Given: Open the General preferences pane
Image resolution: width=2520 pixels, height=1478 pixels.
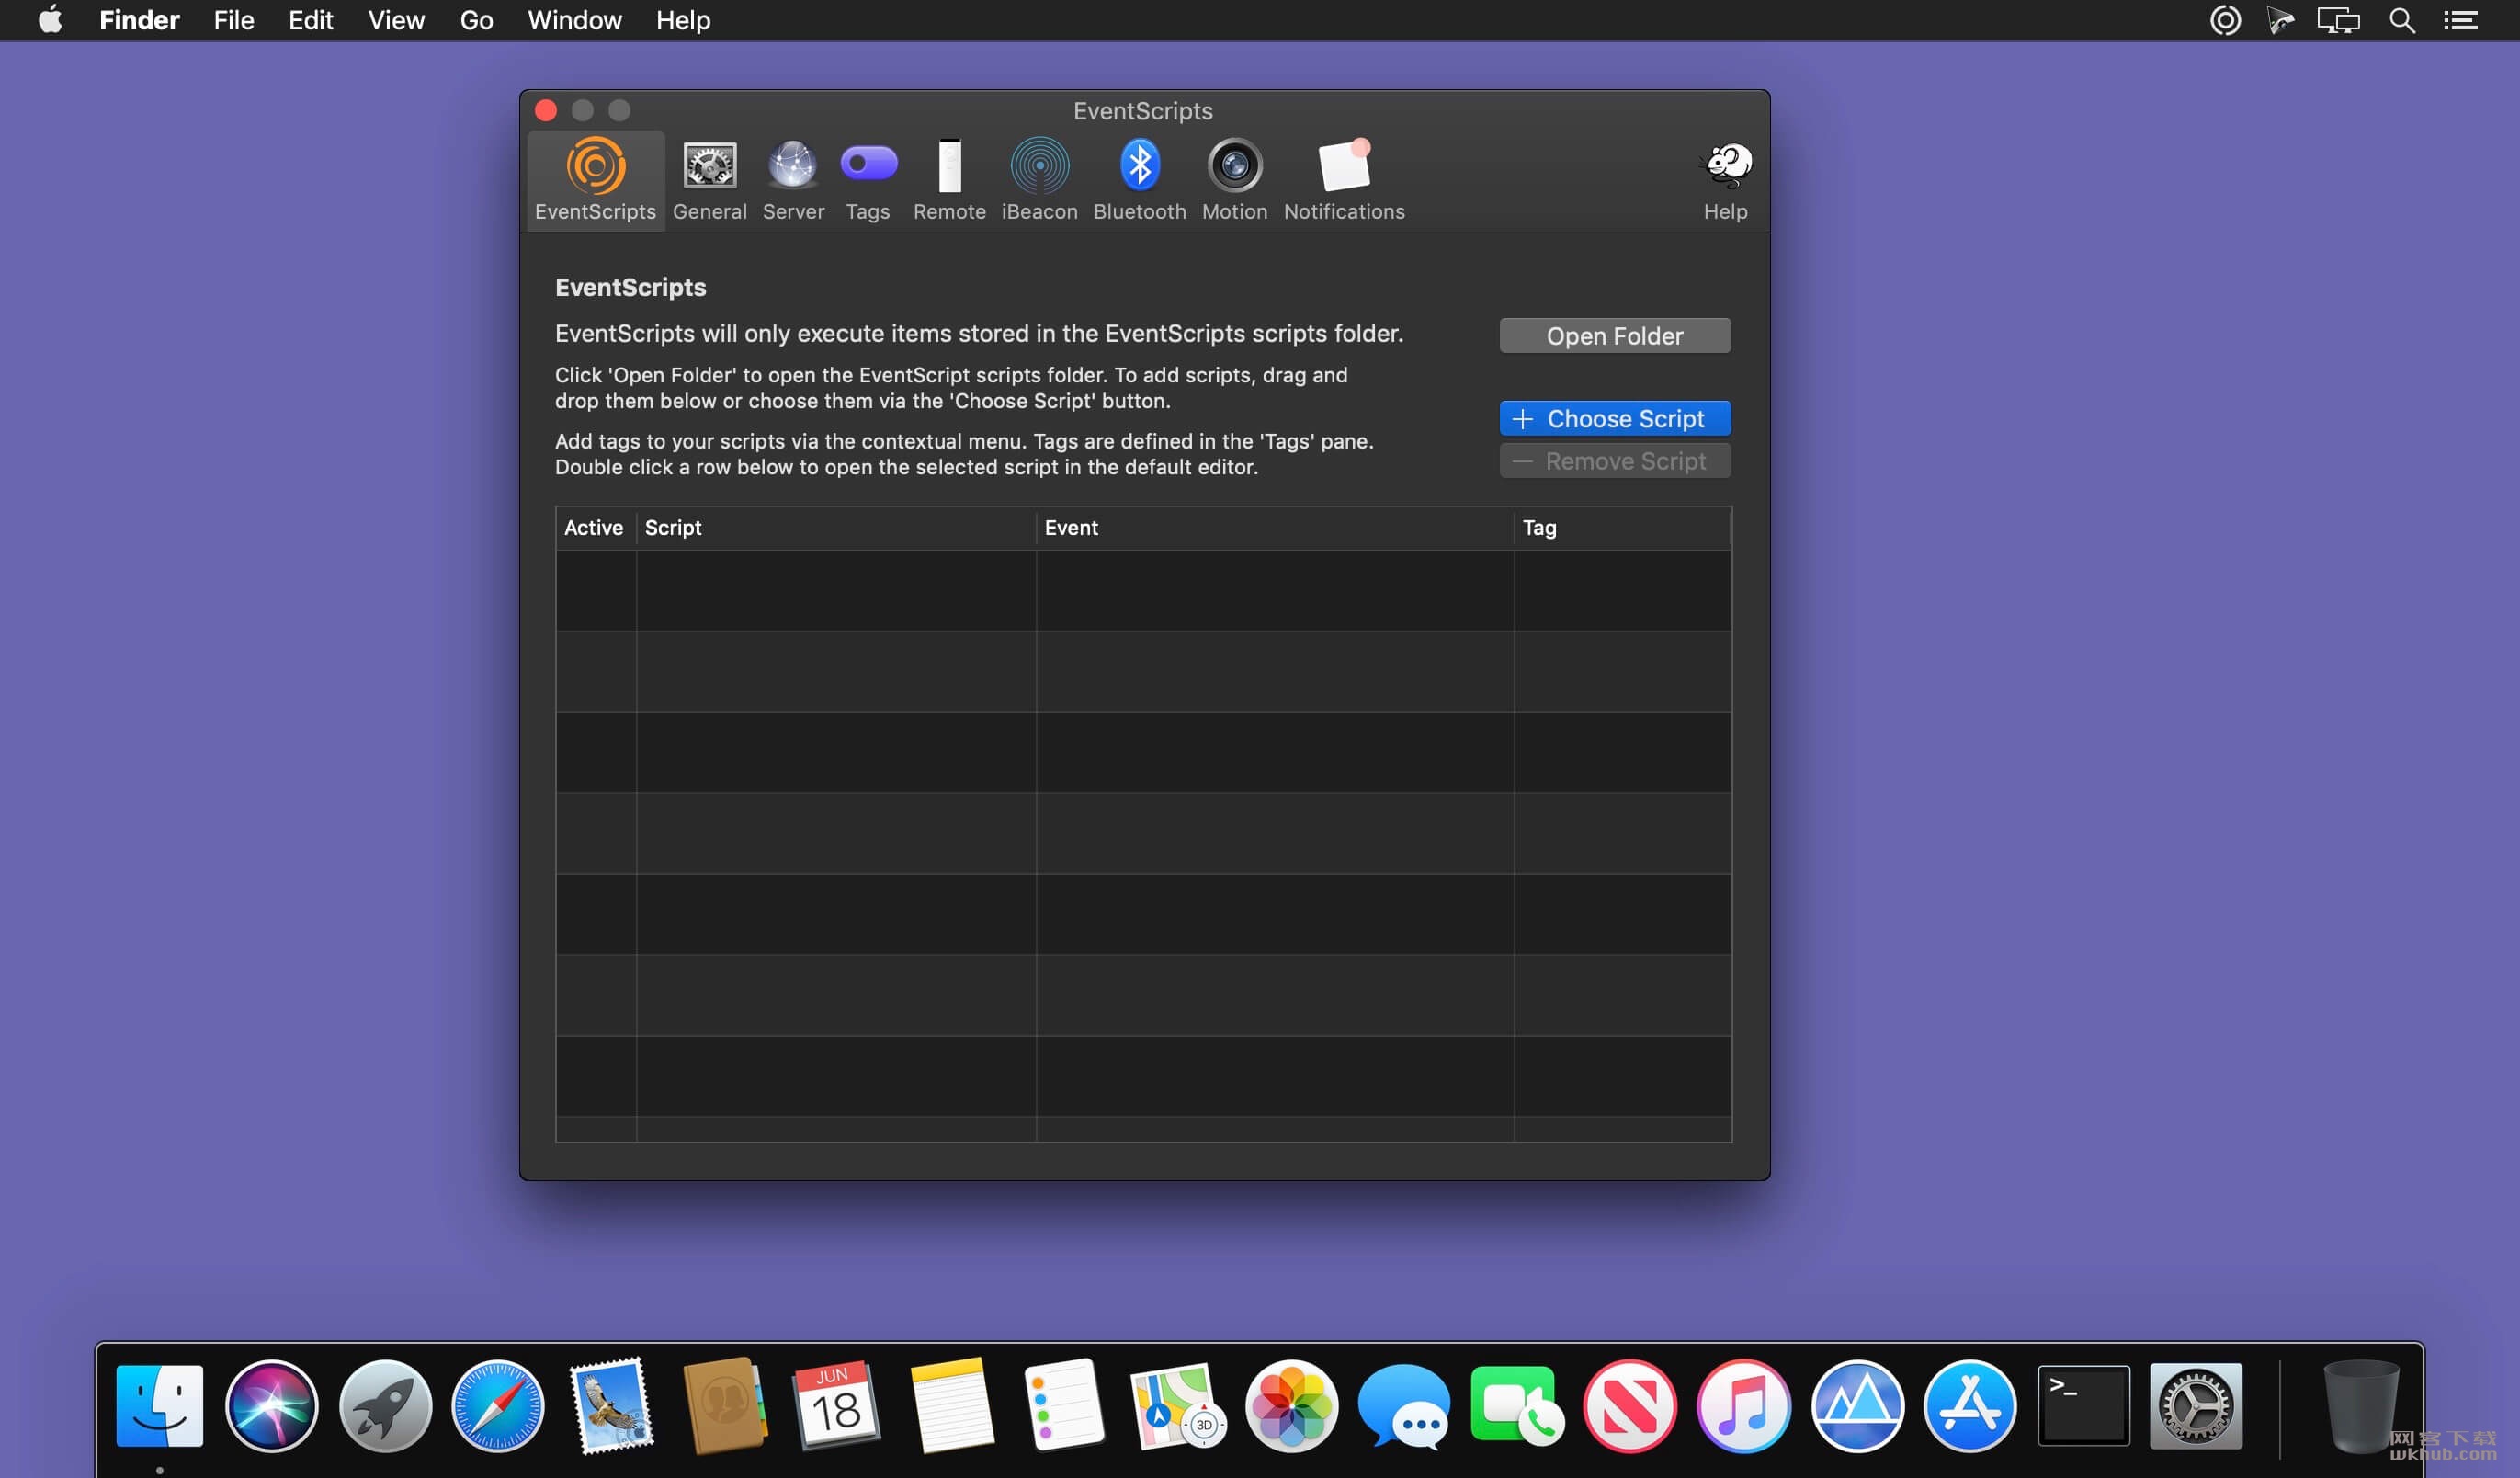Looking at the screenshot, I should [x=709, y=180].
